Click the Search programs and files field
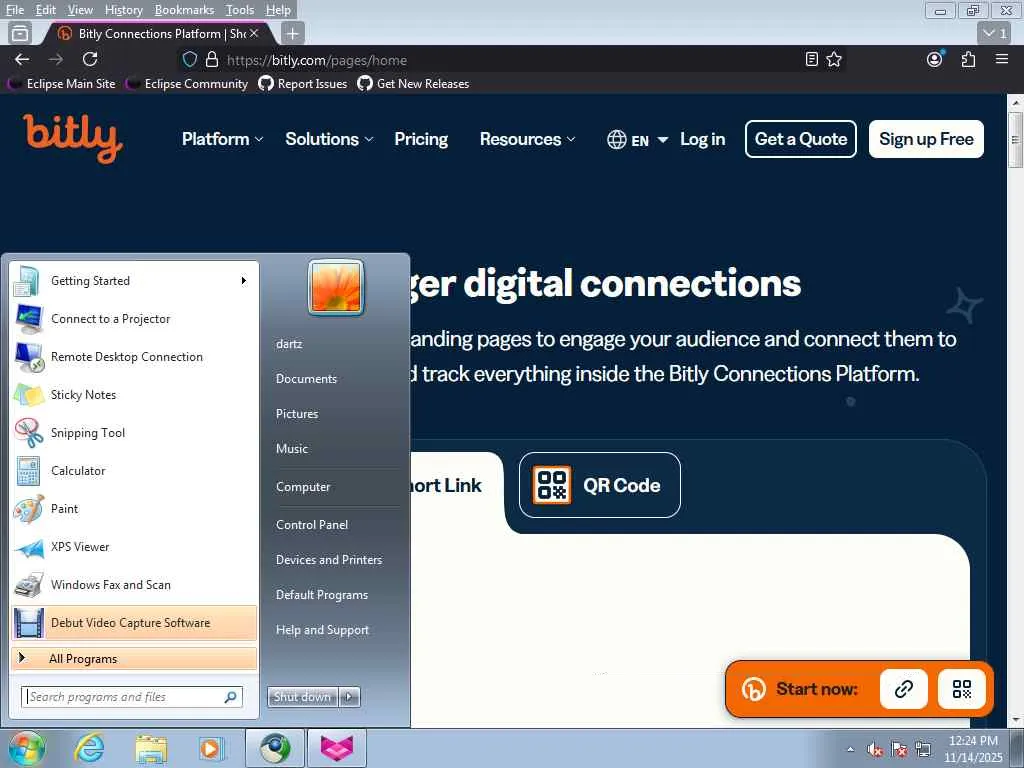 click(x=132, y=697)
